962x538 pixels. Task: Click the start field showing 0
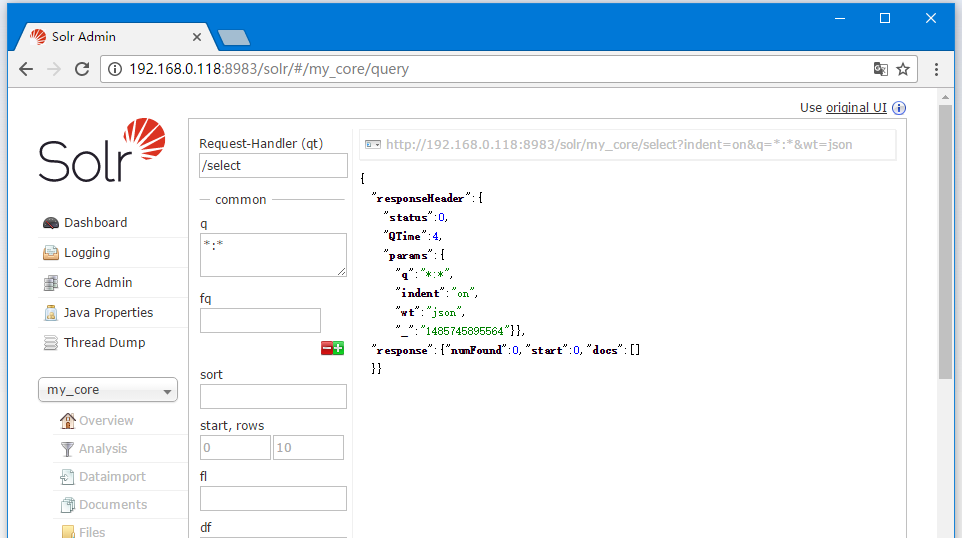point(235,448)
